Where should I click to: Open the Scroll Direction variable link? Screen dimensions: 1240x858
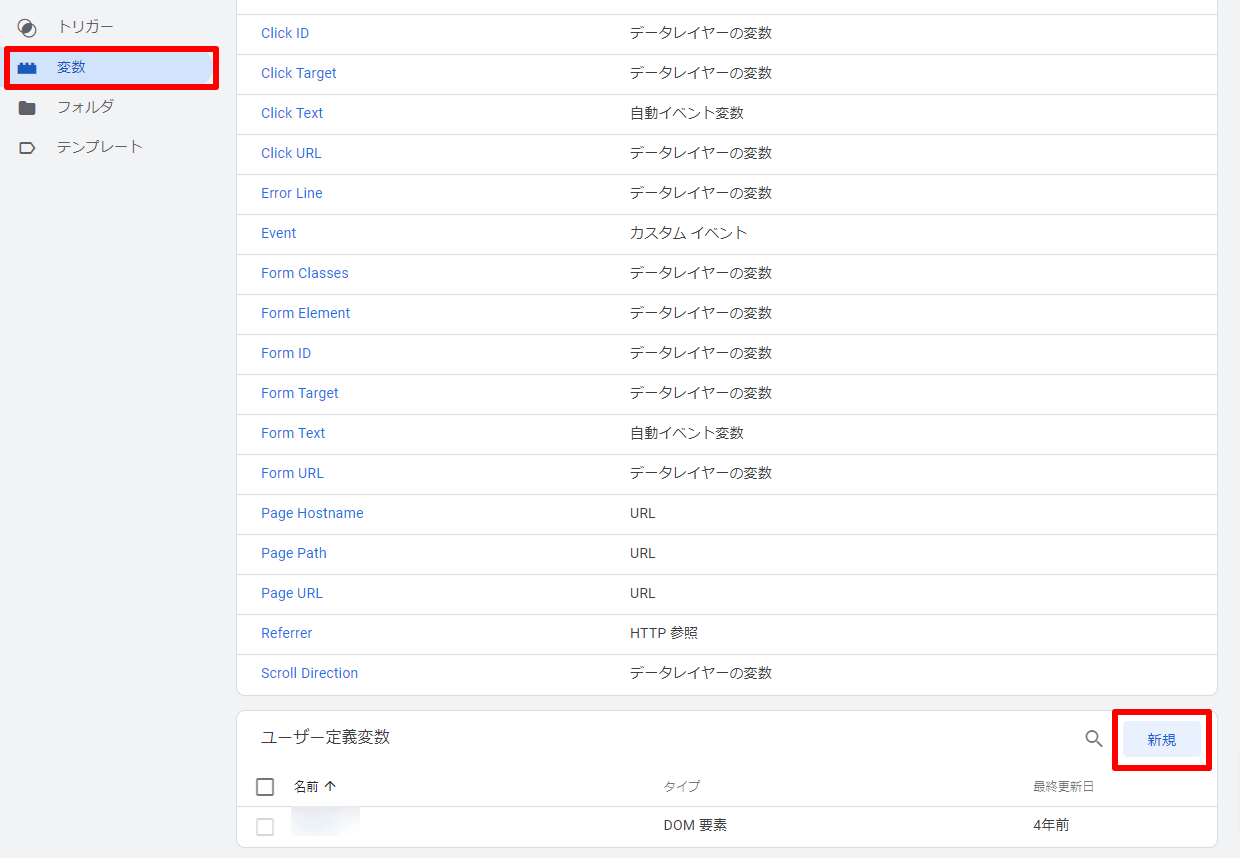point(309,673)
